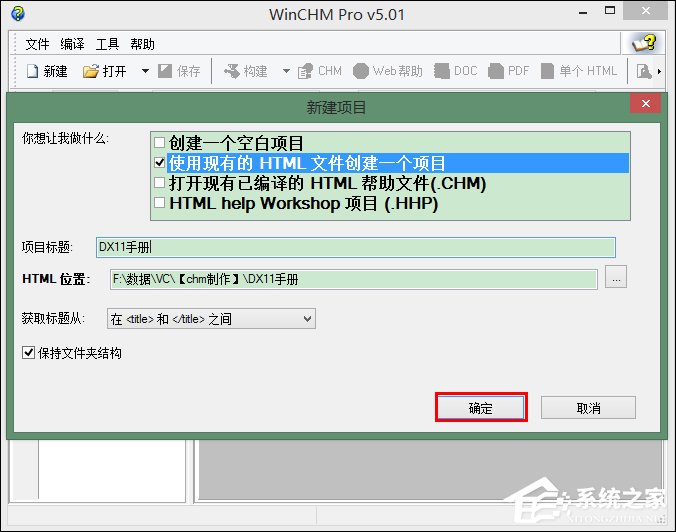Screen dimensions: 676x532
Task: Click the help book icon with question mark
Action: tap(644, 43)
